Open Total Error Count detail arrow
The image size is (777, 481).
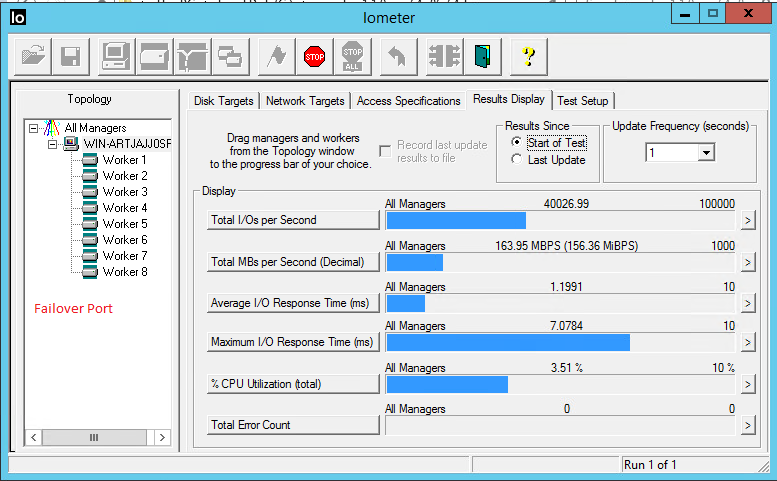tap(748, 426)
